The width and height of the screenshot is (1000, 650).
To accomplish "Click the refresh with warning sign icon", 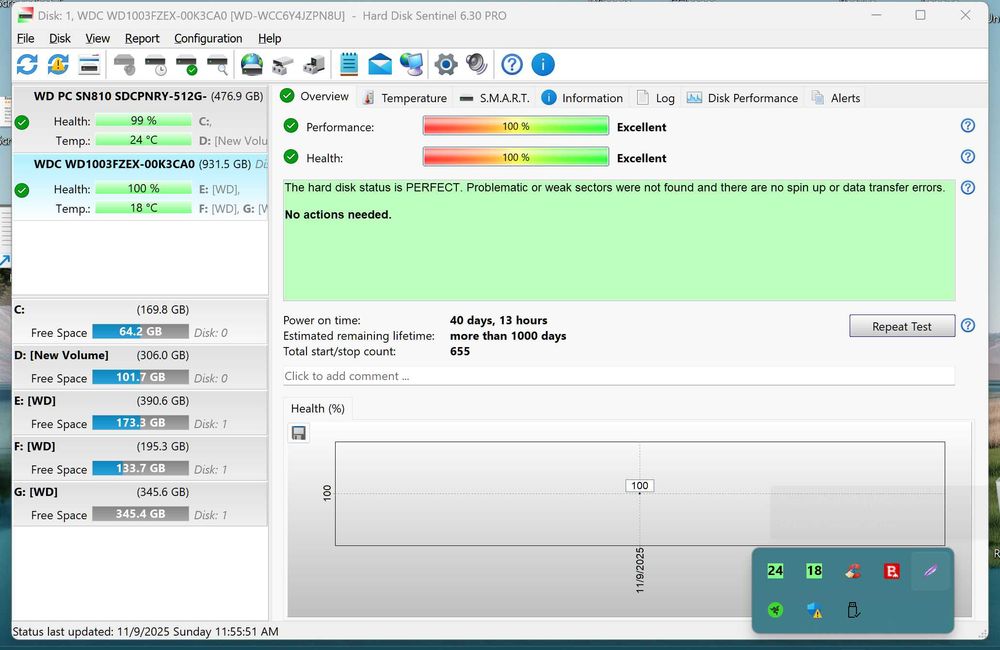I will pos(58,64).
